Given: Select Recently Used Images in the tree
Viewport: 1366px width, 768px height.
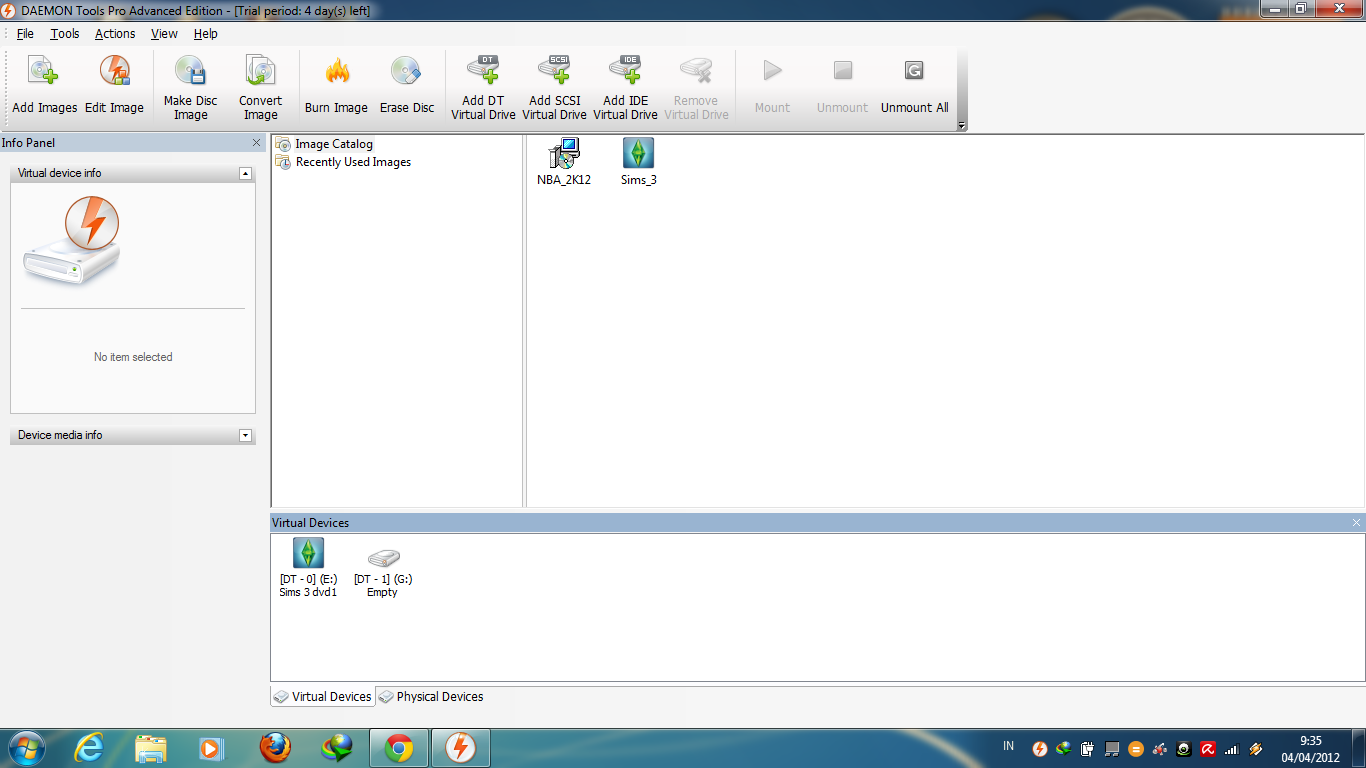Looking at the screenshot, I should pyautogui.click(x=343, y=162).
